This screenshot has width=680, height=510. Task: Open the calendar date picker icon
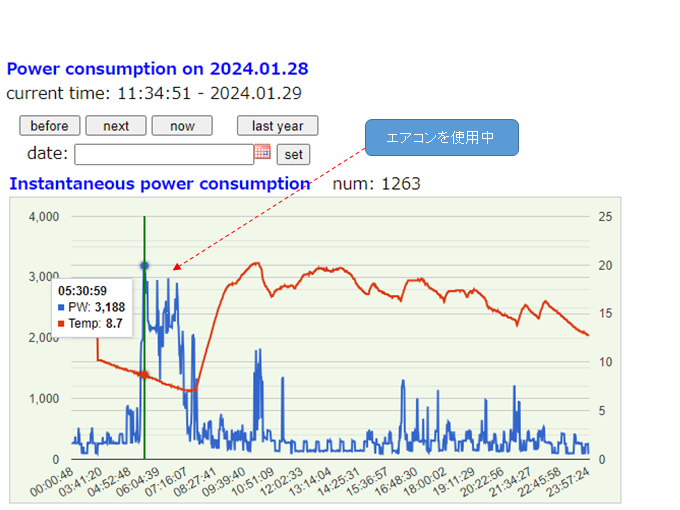[x=263, y=153]
